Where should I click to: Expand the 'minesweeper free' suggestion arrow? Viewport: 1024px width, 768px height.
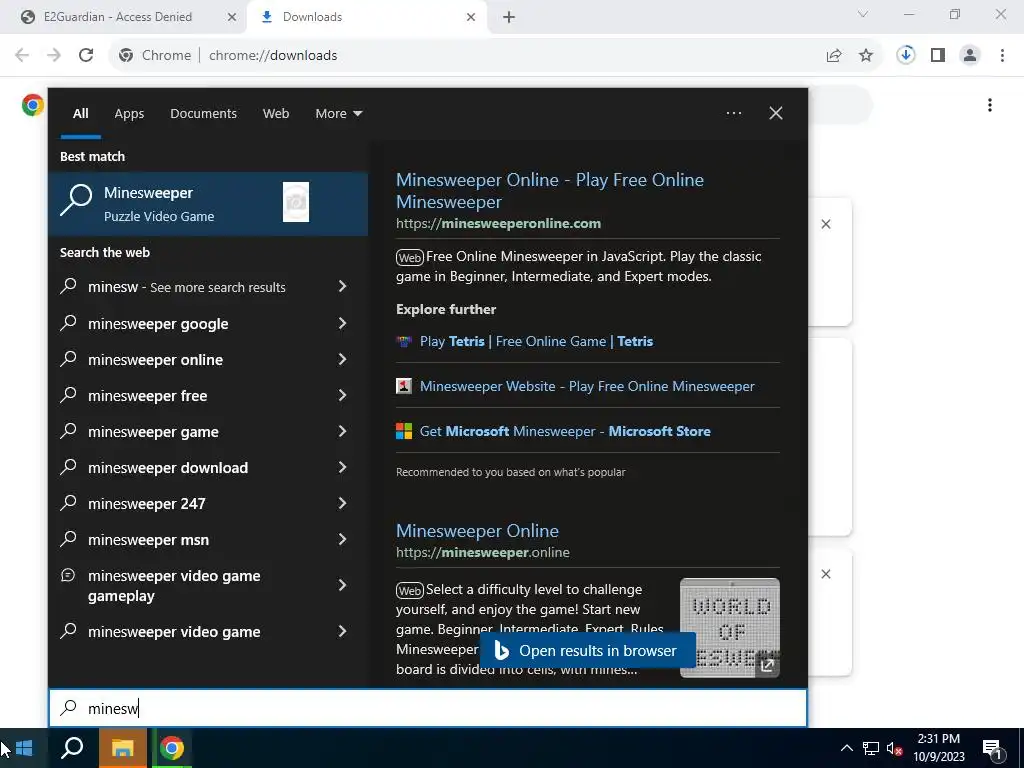[x=342, y=395]
